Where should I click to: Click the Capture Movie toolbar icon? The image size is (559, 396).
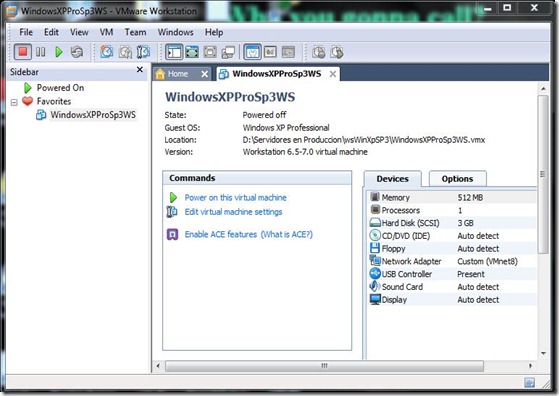tap(337, 52)
